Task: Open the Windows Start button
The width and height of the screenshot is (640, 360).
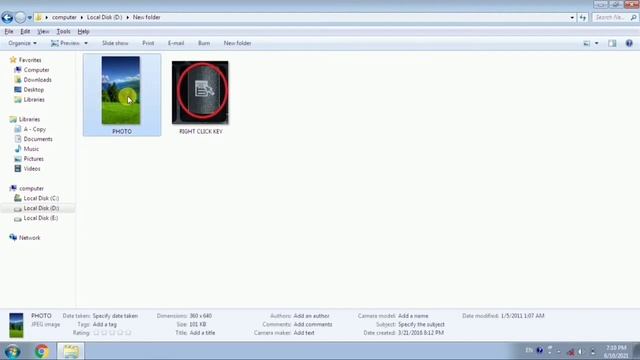Action: [12, 351]
